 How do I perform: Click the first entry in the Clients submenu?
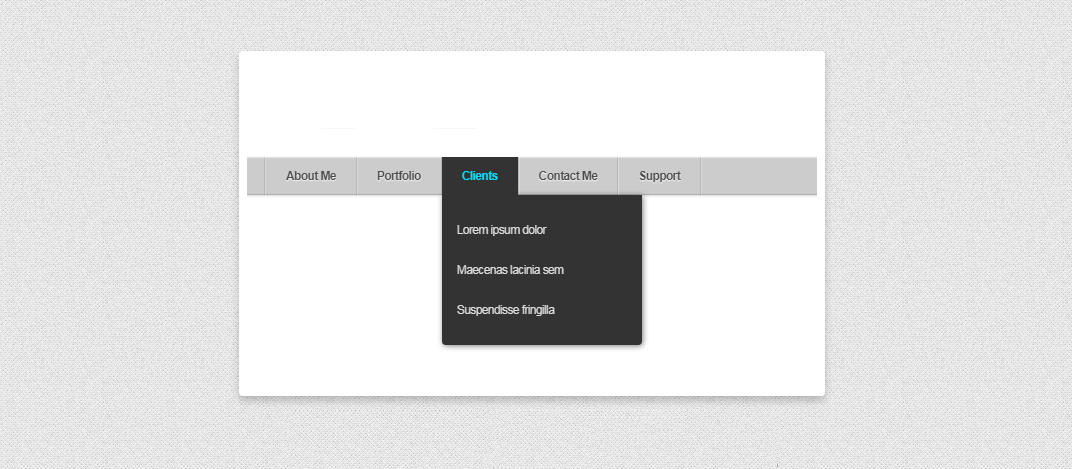(502, 230)
